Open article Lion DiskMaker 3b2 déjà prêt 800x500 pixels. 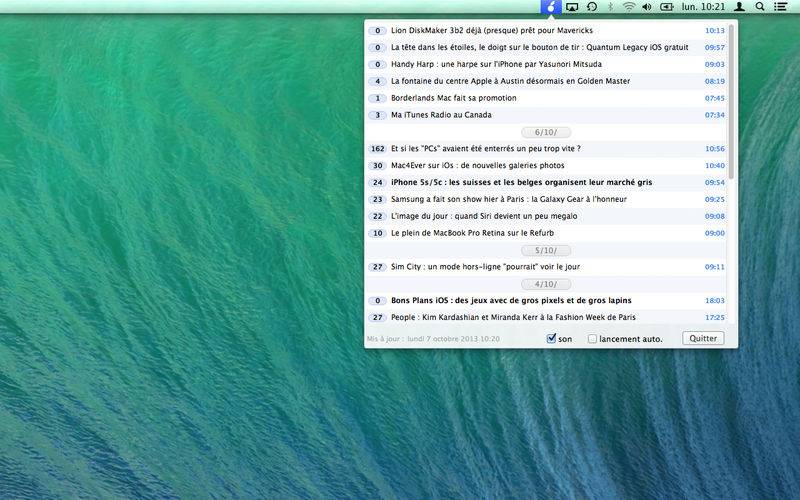pos(492,31)
